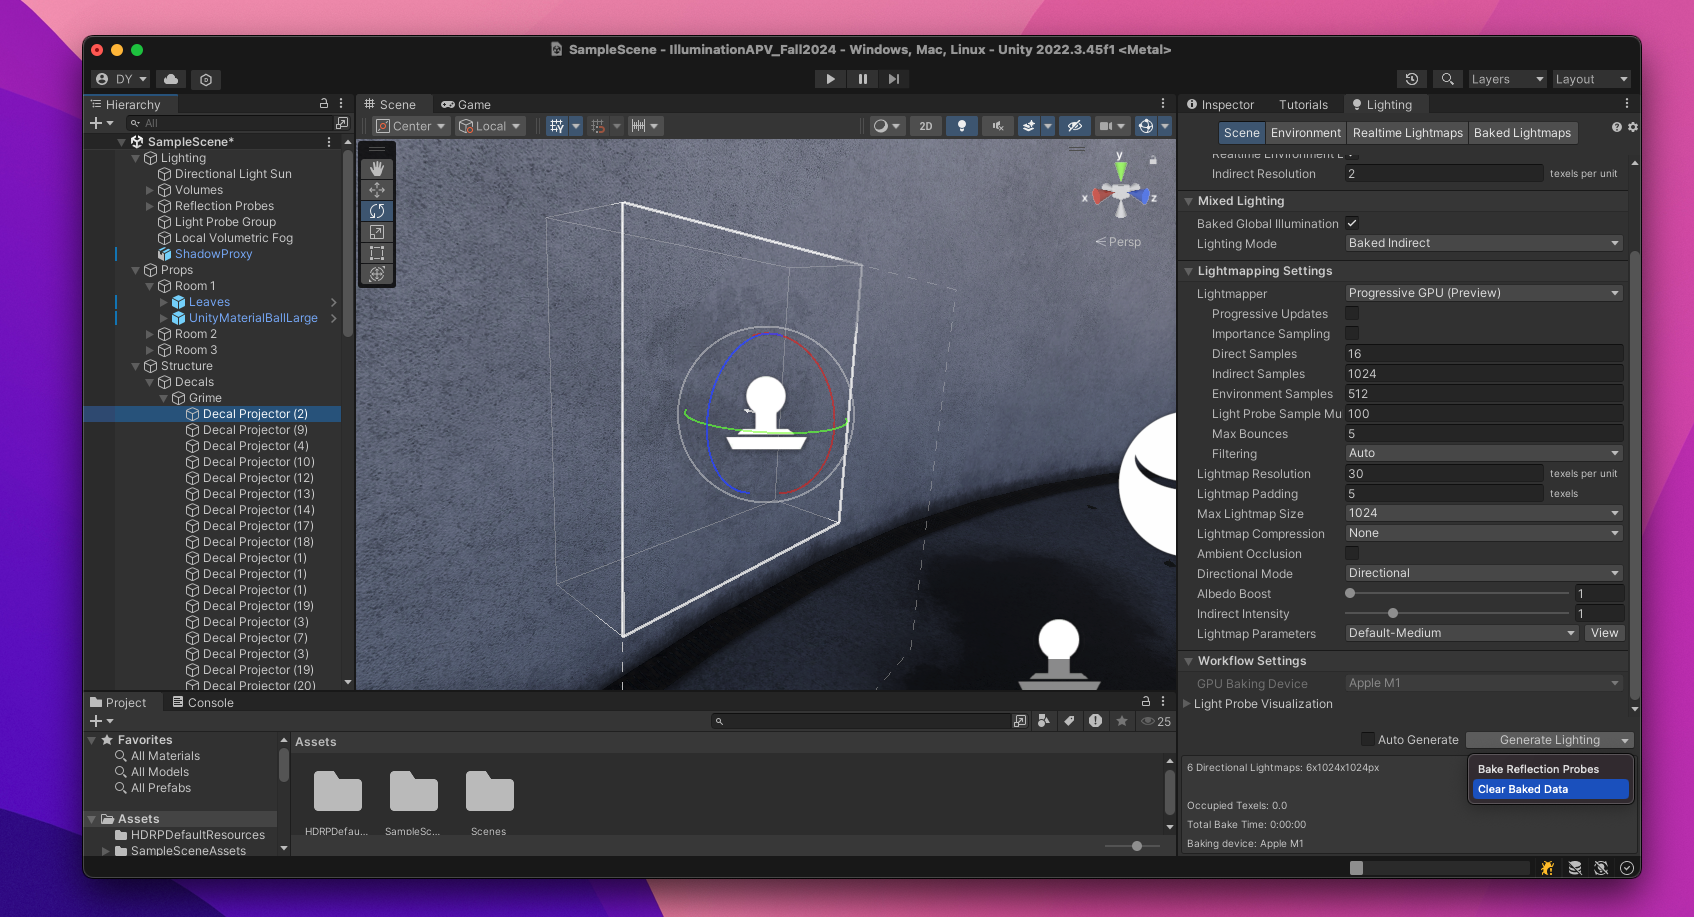Choose Clear Baked Data menu item
The height and width of the screenshot is (917, 1694).
click(x=1550, y=789)
